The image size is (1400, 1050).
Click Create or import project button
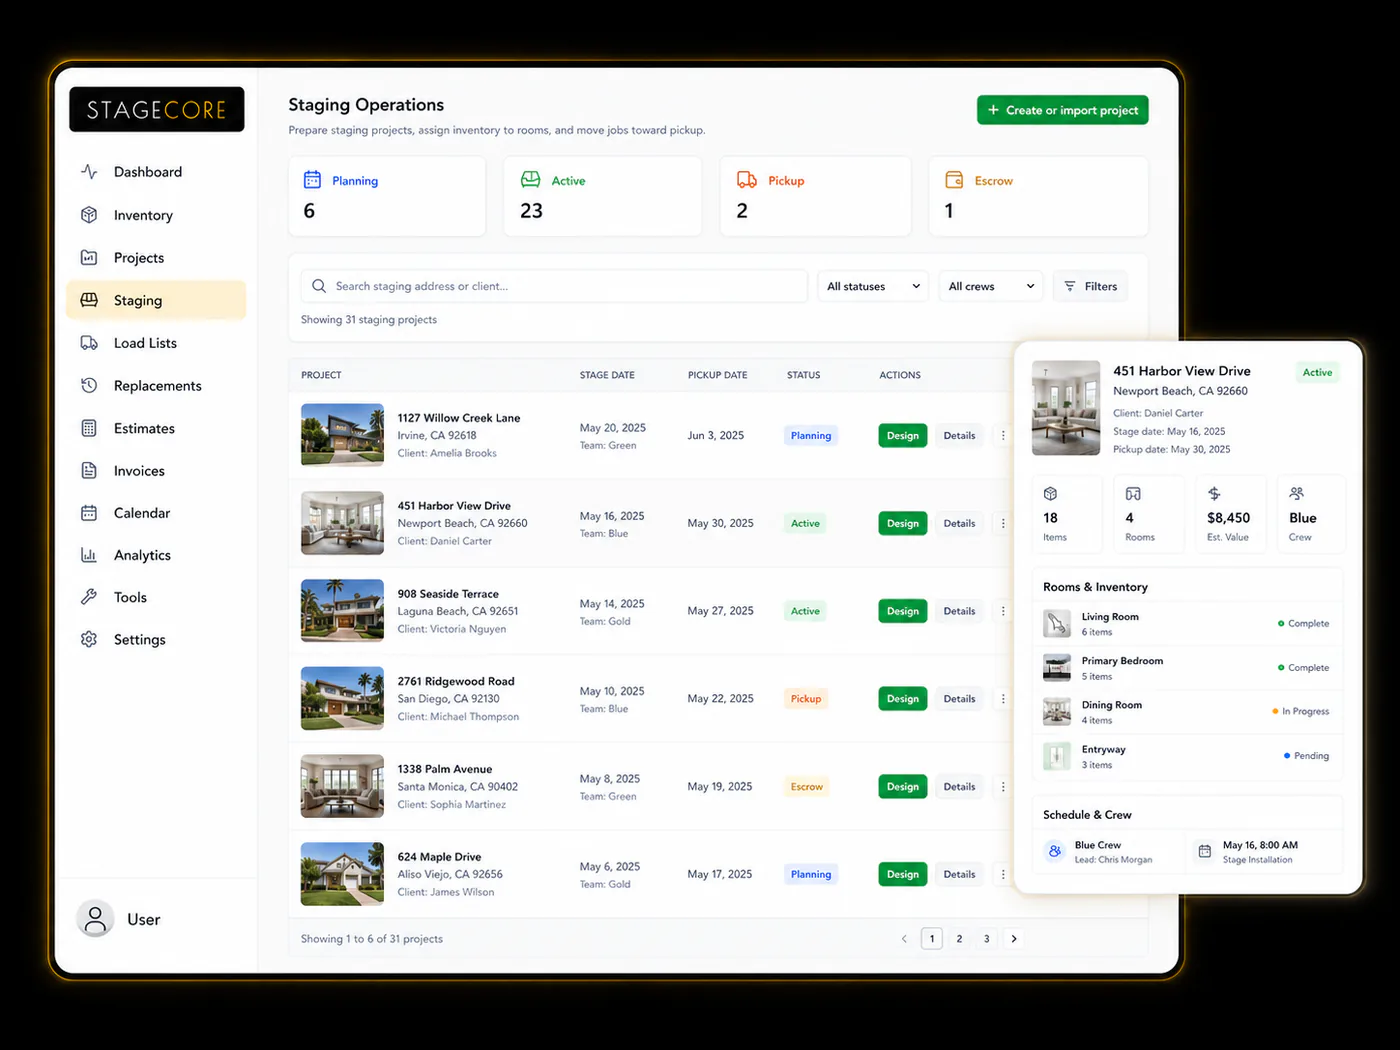[x=1062, y=110]
